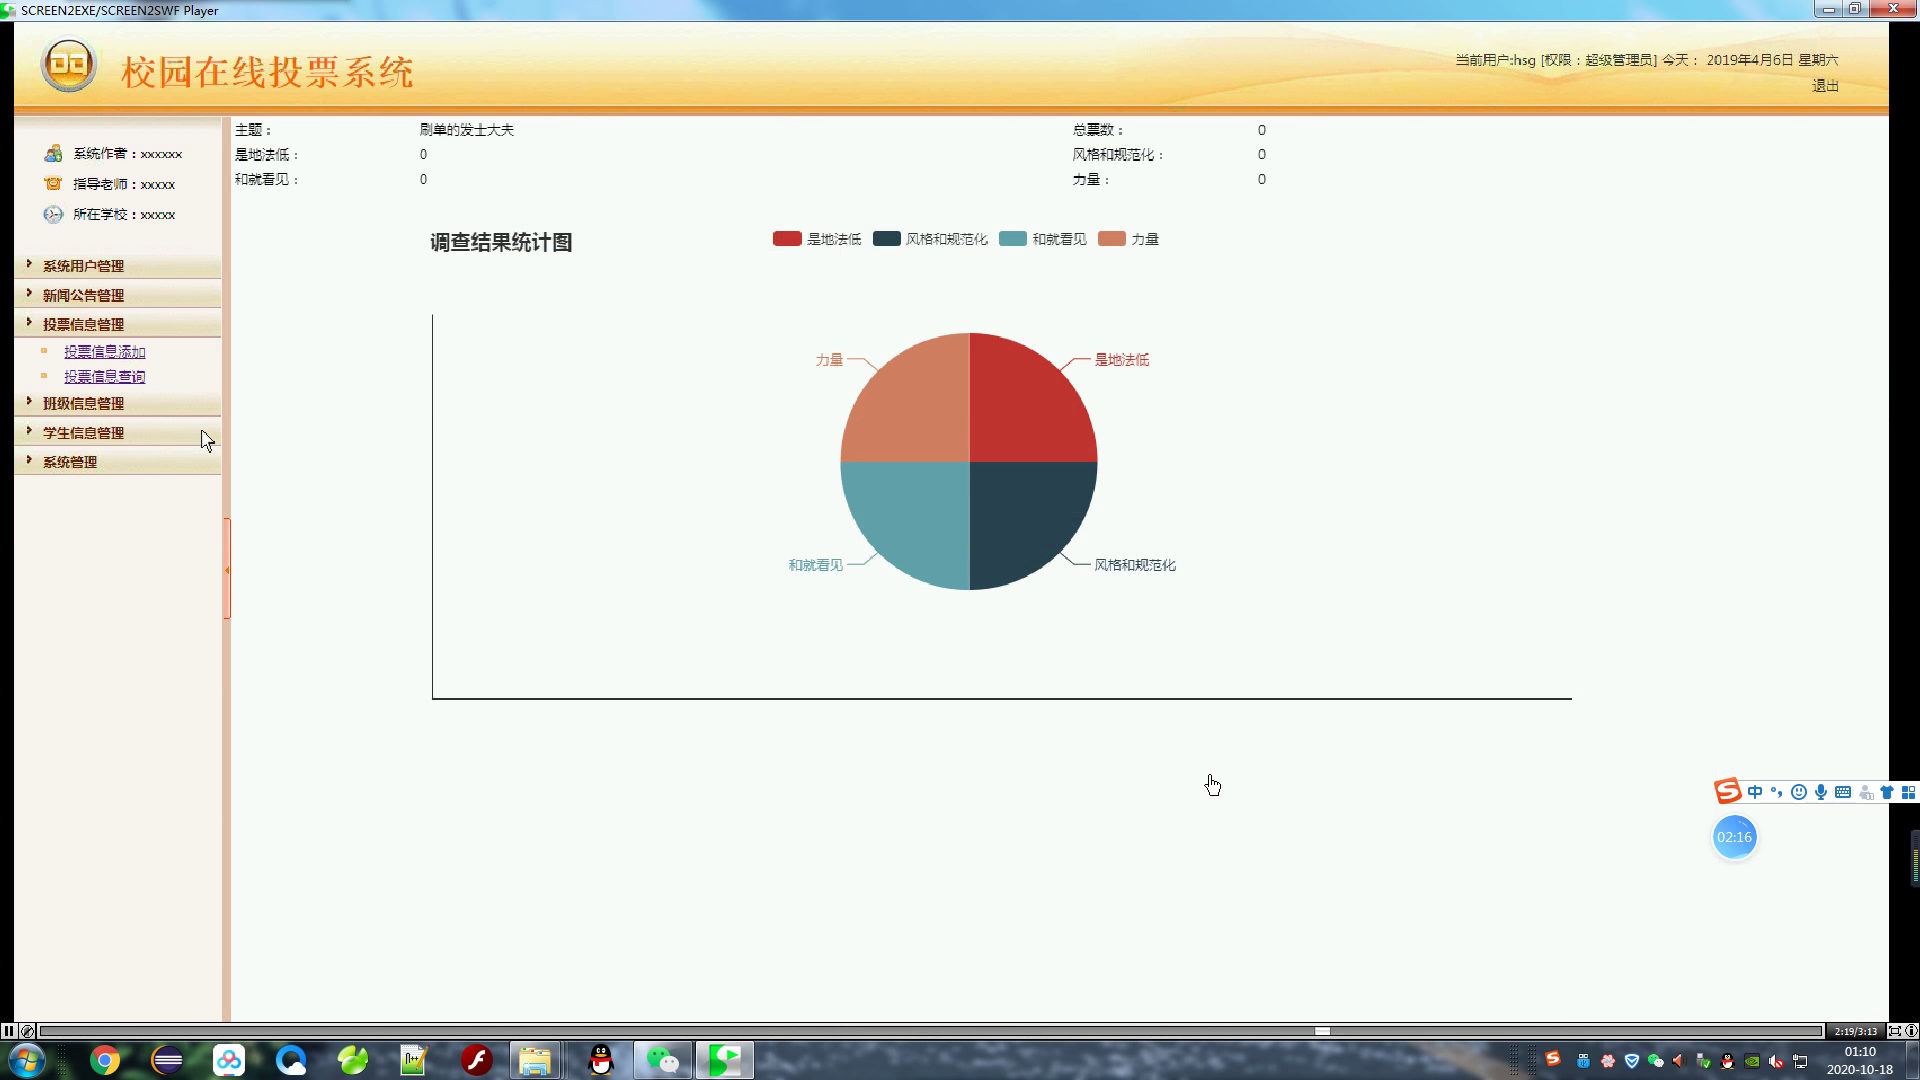Expand 班级信息管理 menu section
Image resolution: width=1920 pixels, height=1080 pixels.
pyautogui.click(x=117, y=402)
